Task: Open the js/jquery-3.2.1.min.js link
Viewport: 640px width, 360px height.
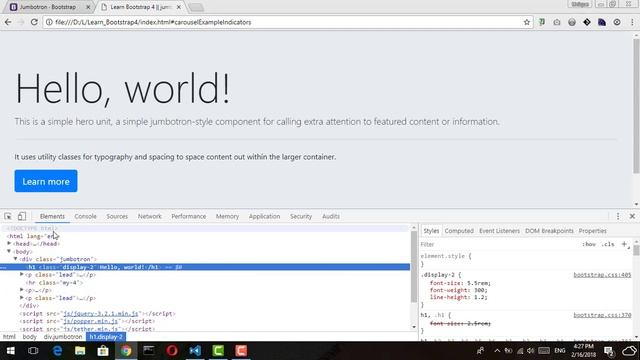Action: click(x=101, y=313)
